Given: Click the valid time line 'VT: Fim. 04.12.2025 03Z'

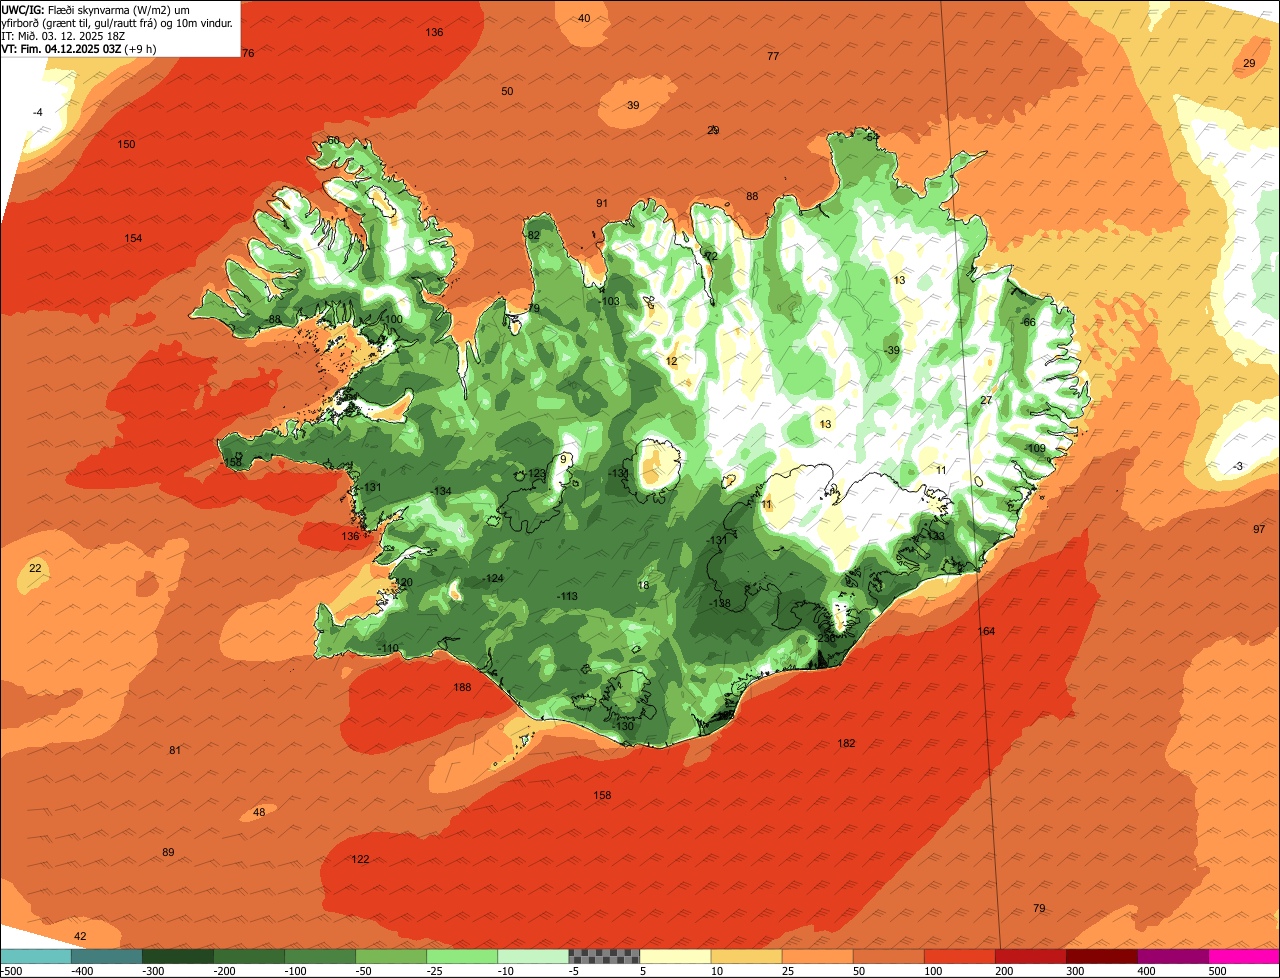Looking at the screenshot, I should [61, 49].
